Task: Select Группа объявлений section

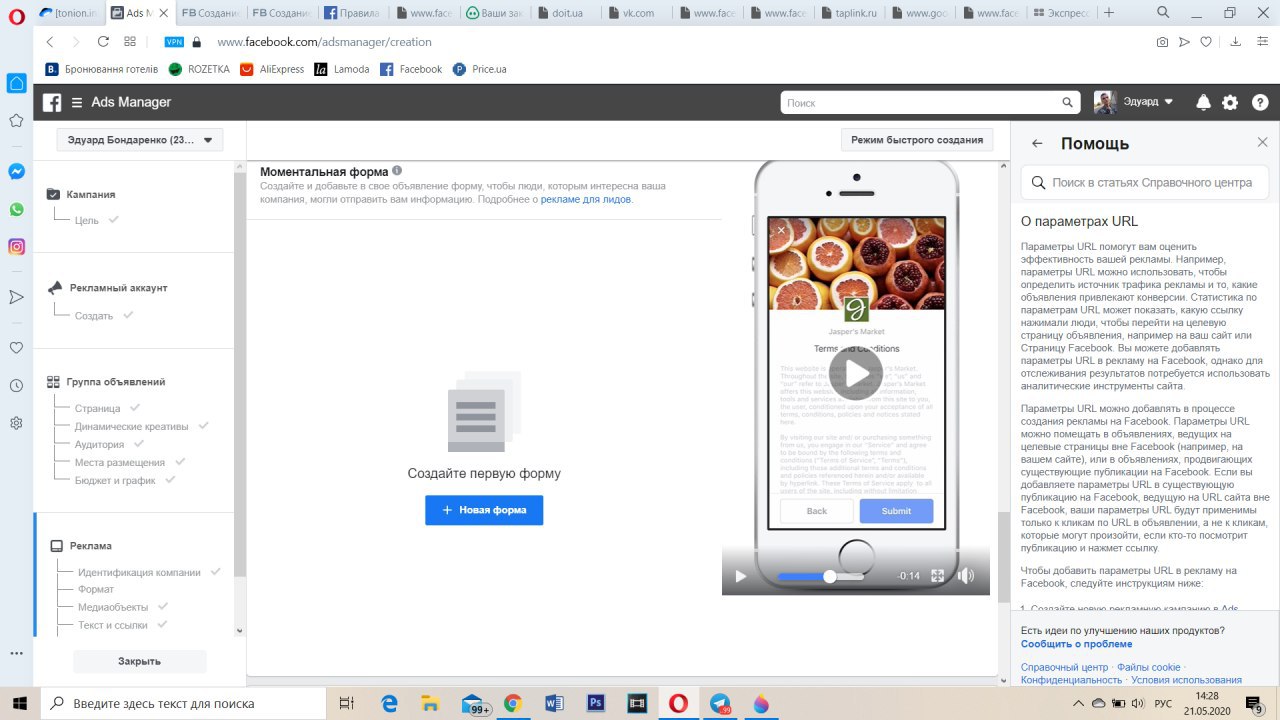Action: [116, 382]
